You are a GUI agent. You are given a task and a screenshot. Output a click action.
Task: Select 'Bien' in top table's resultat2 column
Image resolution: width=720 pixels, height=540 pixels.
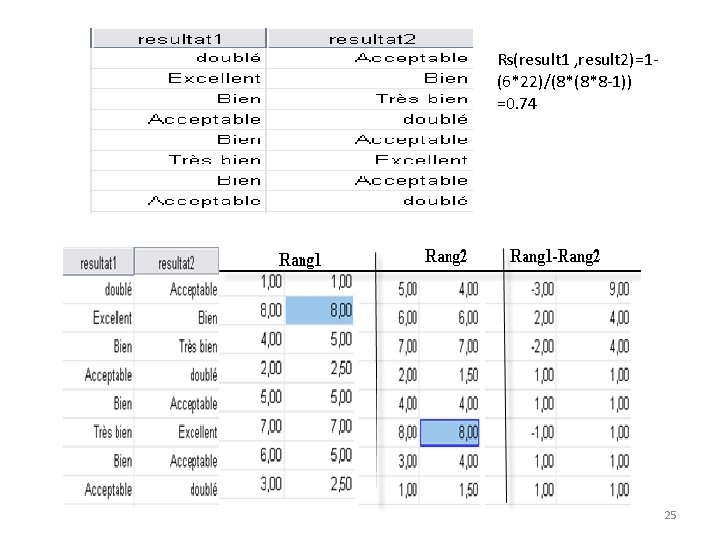pos(445,78)
